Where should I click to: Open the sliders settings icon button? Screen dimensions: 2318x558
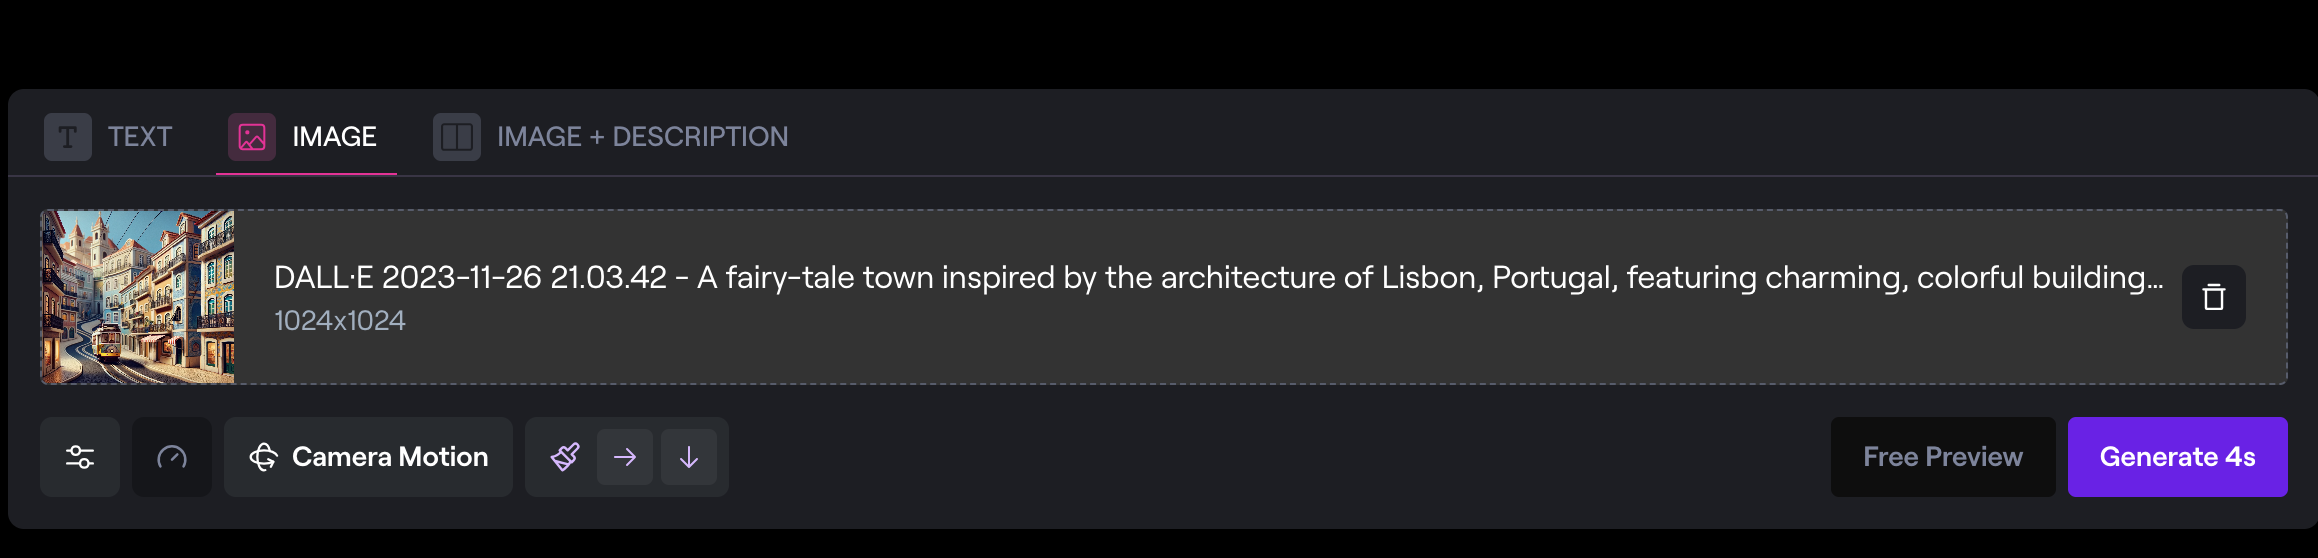point(80,457)
